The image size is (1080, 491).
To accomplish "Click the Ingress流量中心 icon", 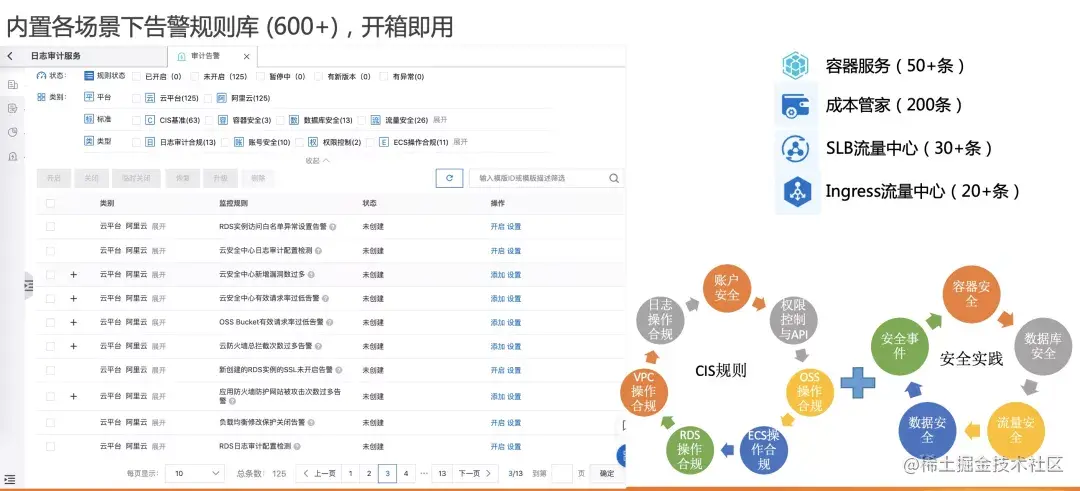I will click(x=797, y=191).
